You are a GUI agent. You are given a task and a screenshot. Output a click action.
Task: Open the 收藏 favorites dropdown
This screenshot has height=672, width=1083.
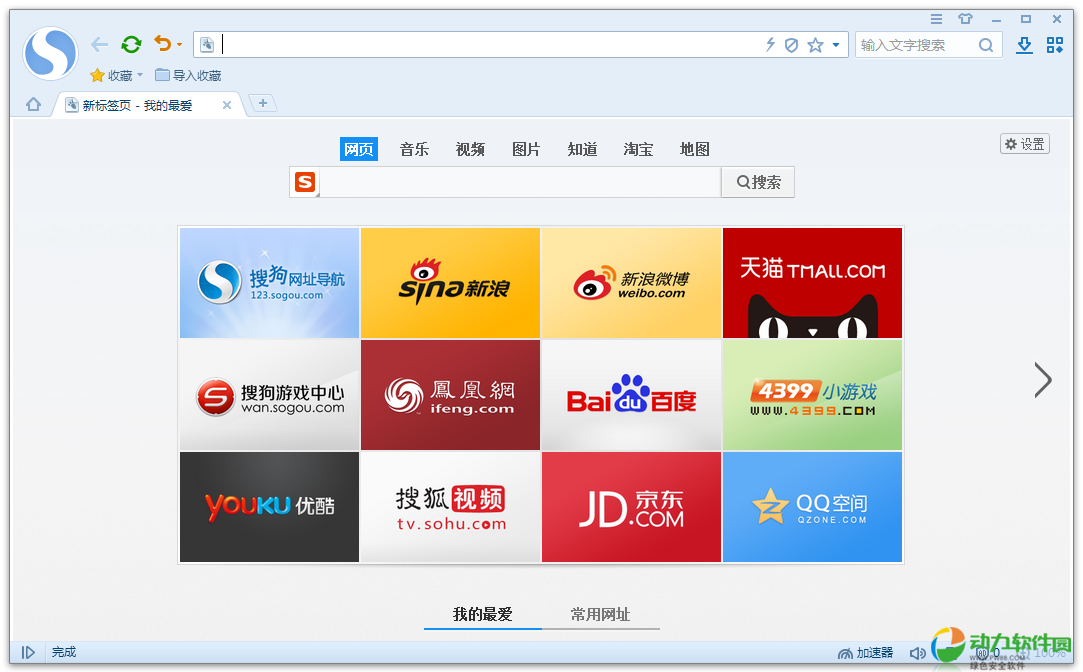click(x=117, y=75)
